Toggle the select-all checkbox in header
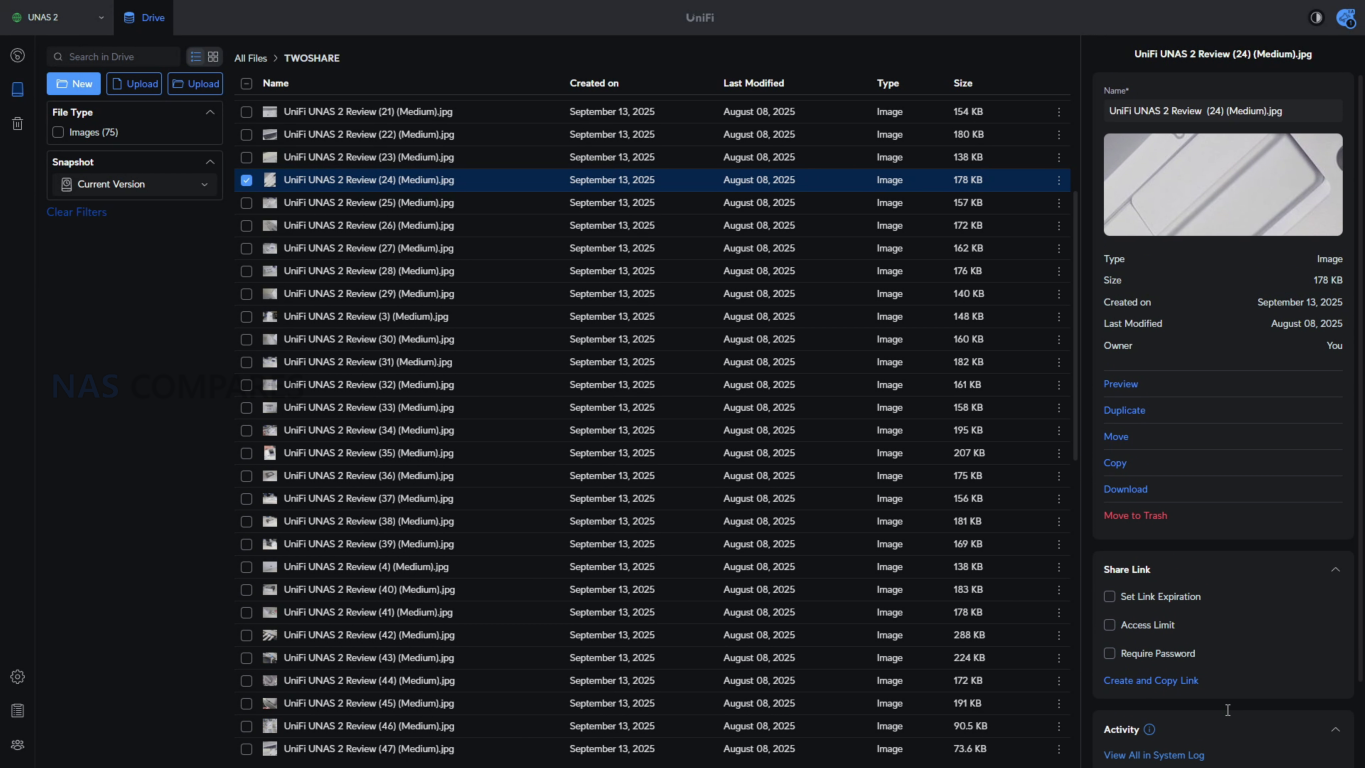Image resolution: width=1365 pixels, height=768 pixels. (x=246, y=84)
